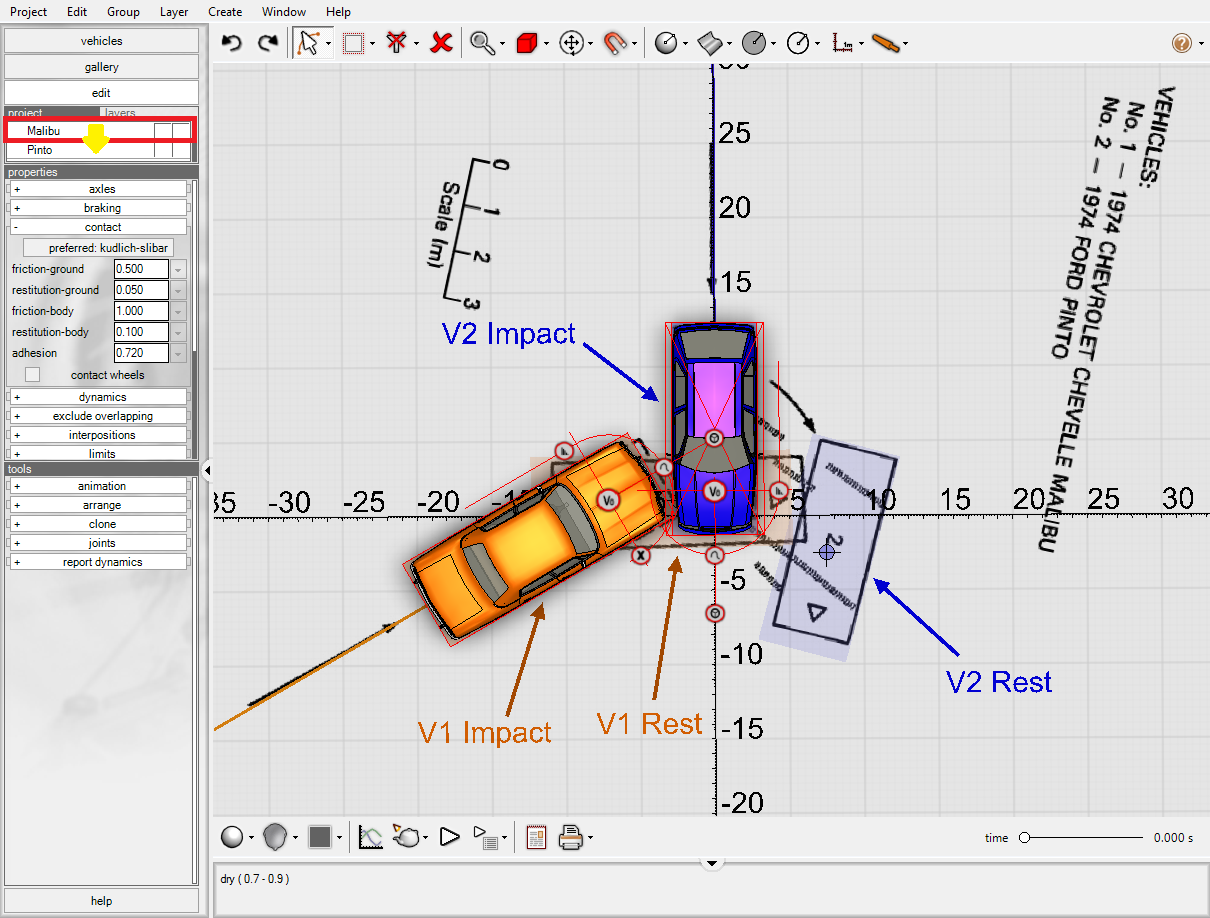This screenshot has width=1210, height=918.
Task: Open the Window menu
Action: (284, 12)
